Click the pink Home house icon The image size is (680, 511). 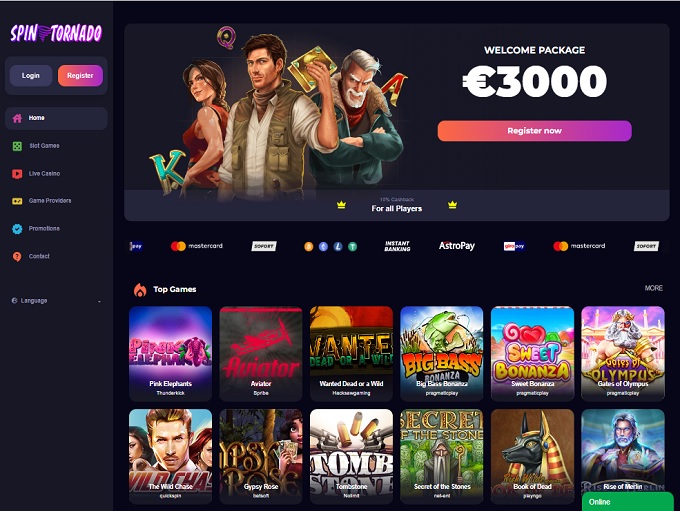17,118
